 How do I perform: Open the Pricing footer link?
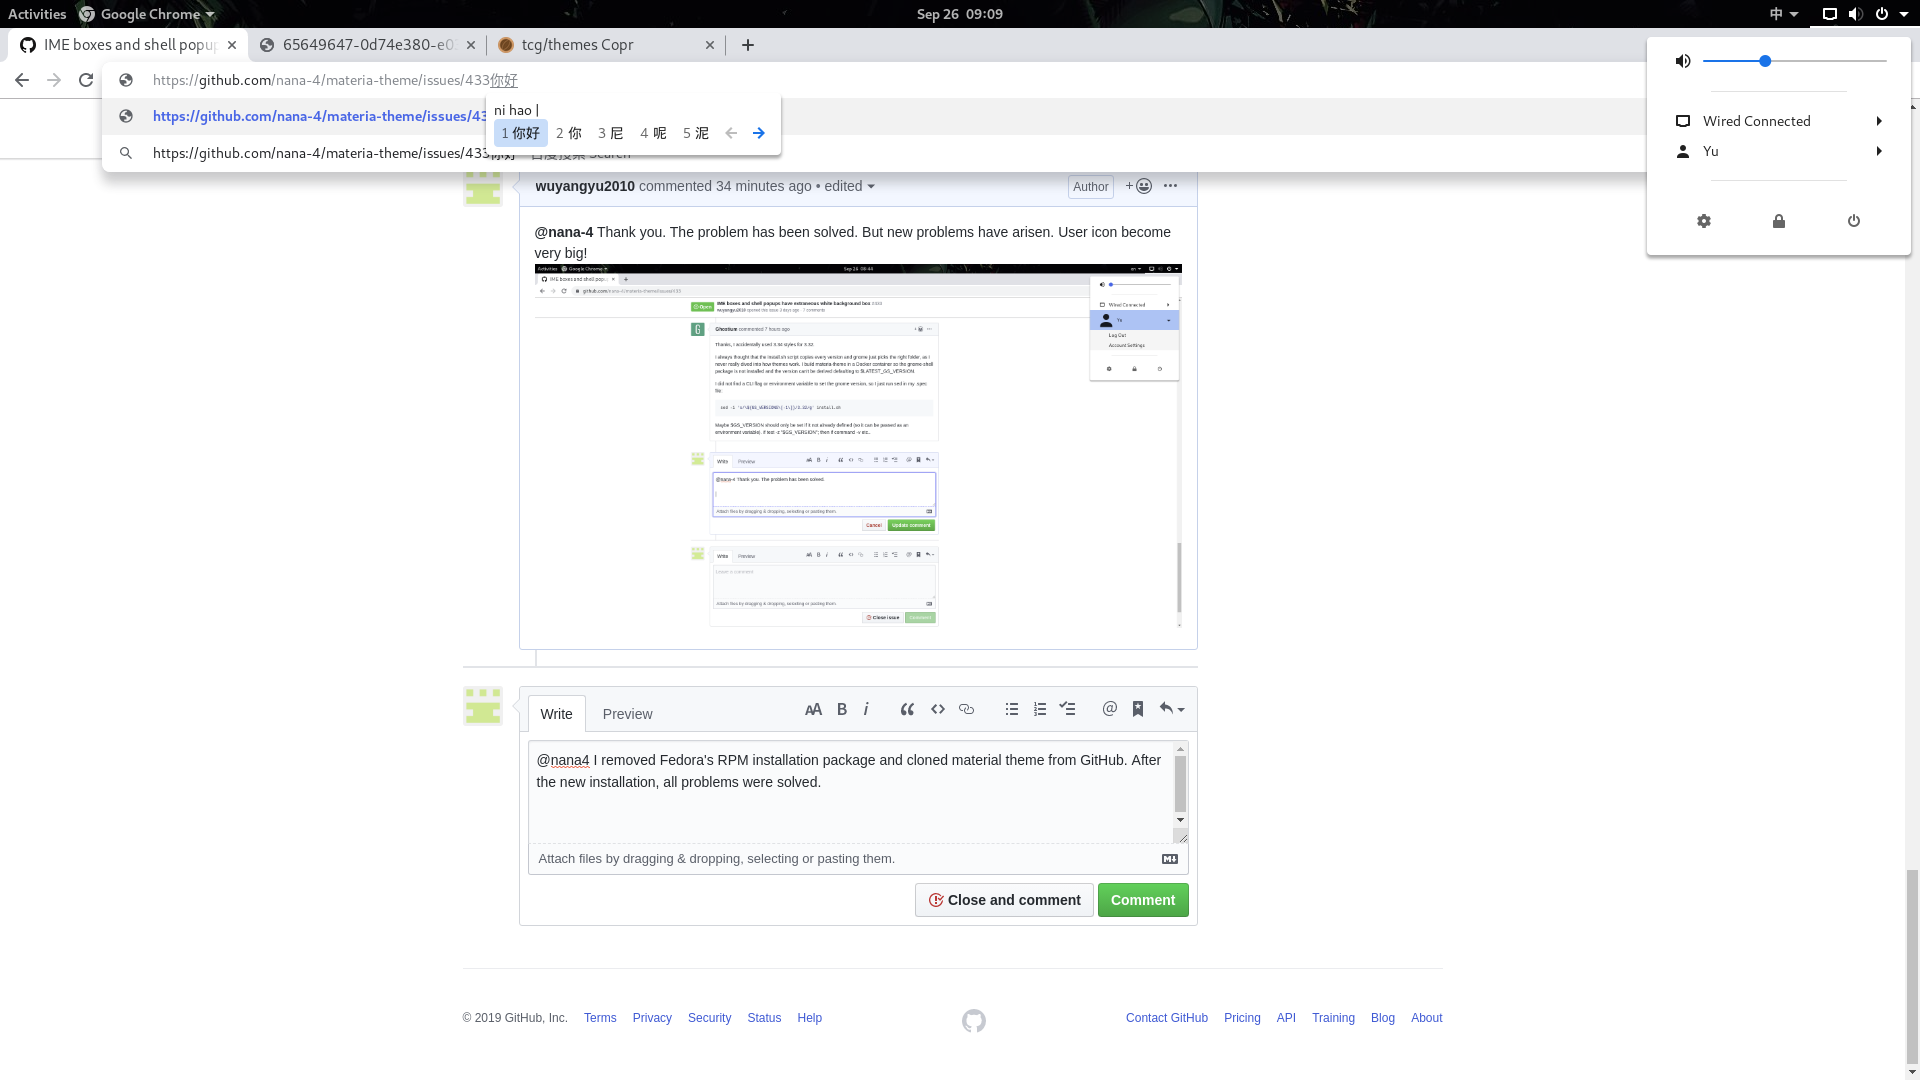click(1242, 1018)
